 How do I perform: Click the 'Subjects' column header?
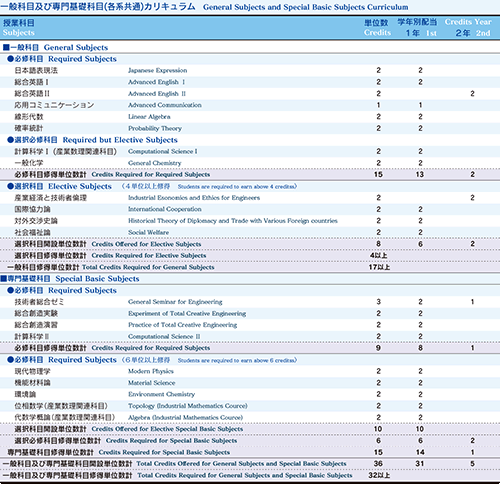click(19, 33)
